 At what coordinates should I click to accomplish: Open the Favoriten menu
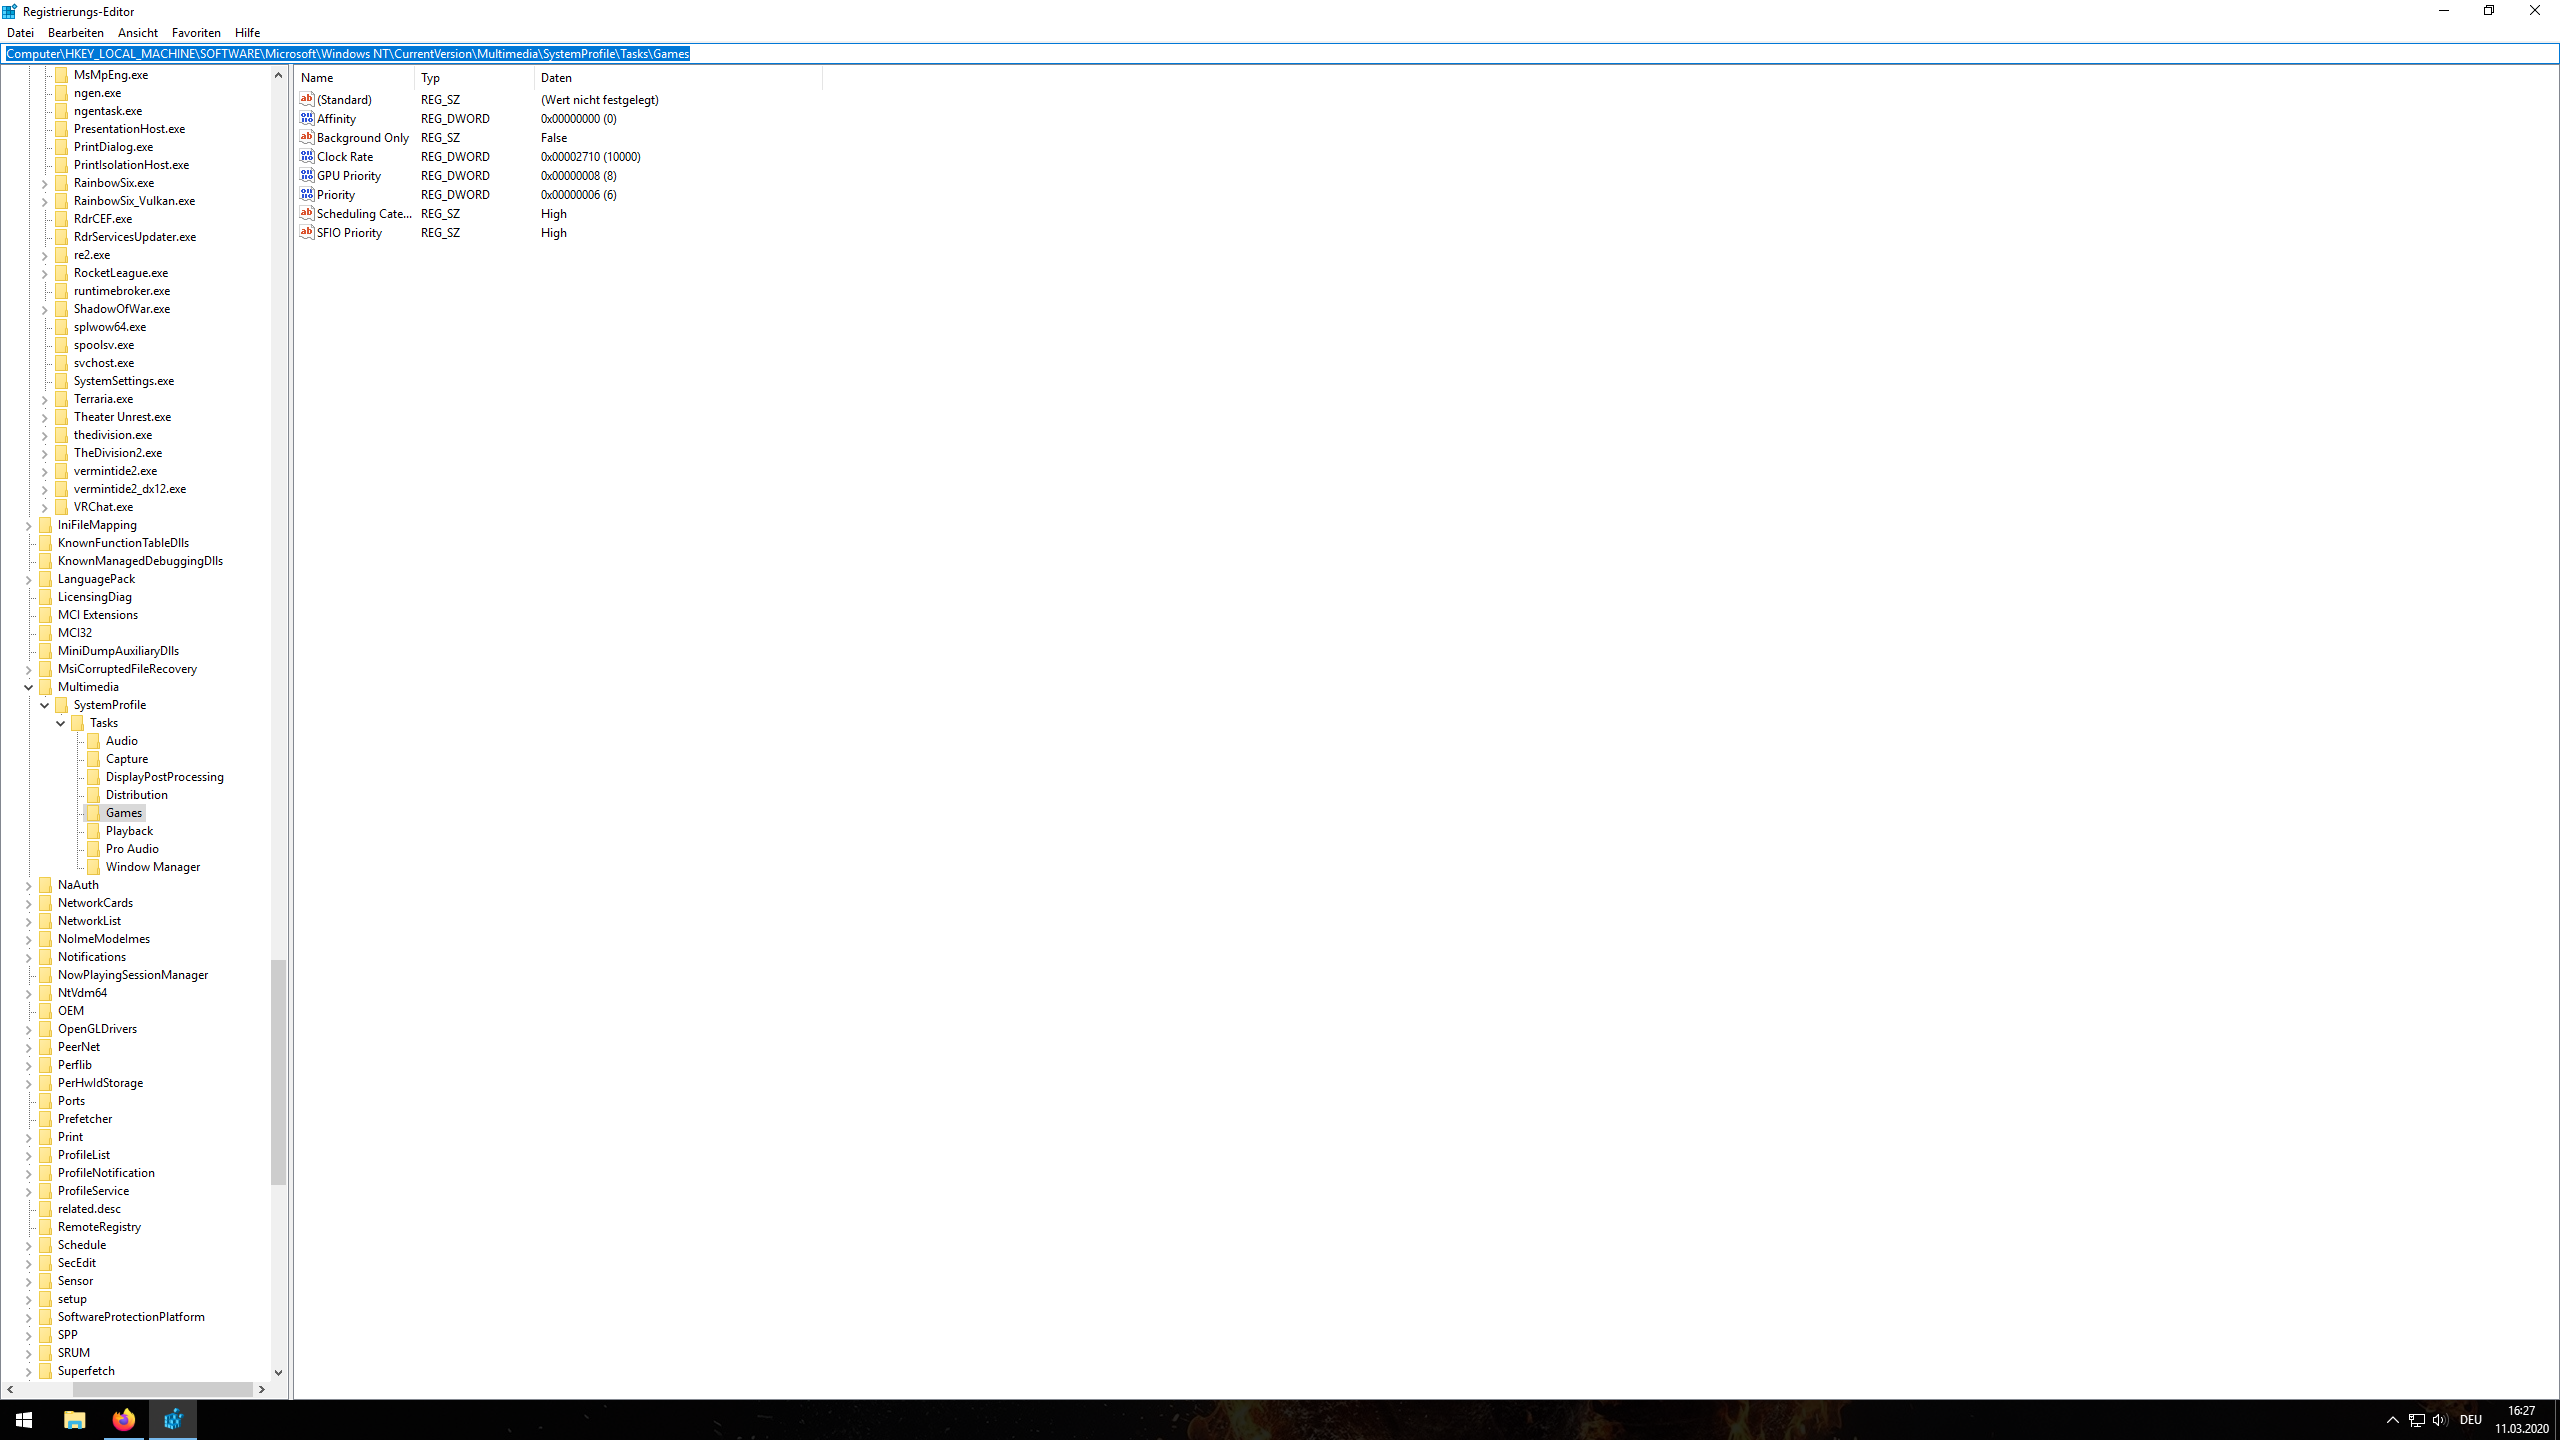tap(196, 32)
